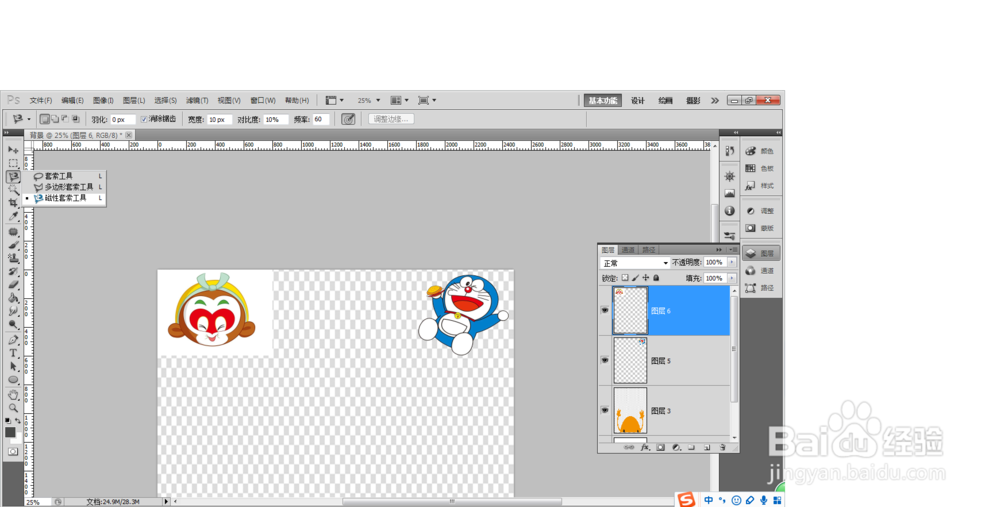The width and height of the screenshot is (1000, 507).
Task: Choose 磁性套索工具 from the flyout
Action: click(x=64, y=198)
